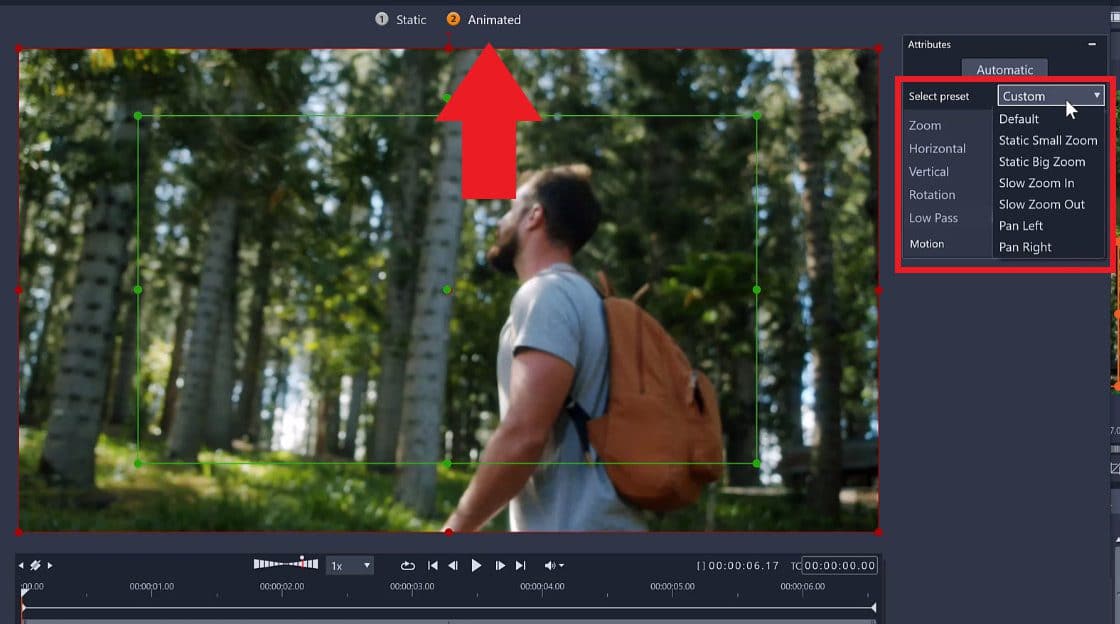Select the Pan Right preset
1120x624 pixels.
point(1025,247)
